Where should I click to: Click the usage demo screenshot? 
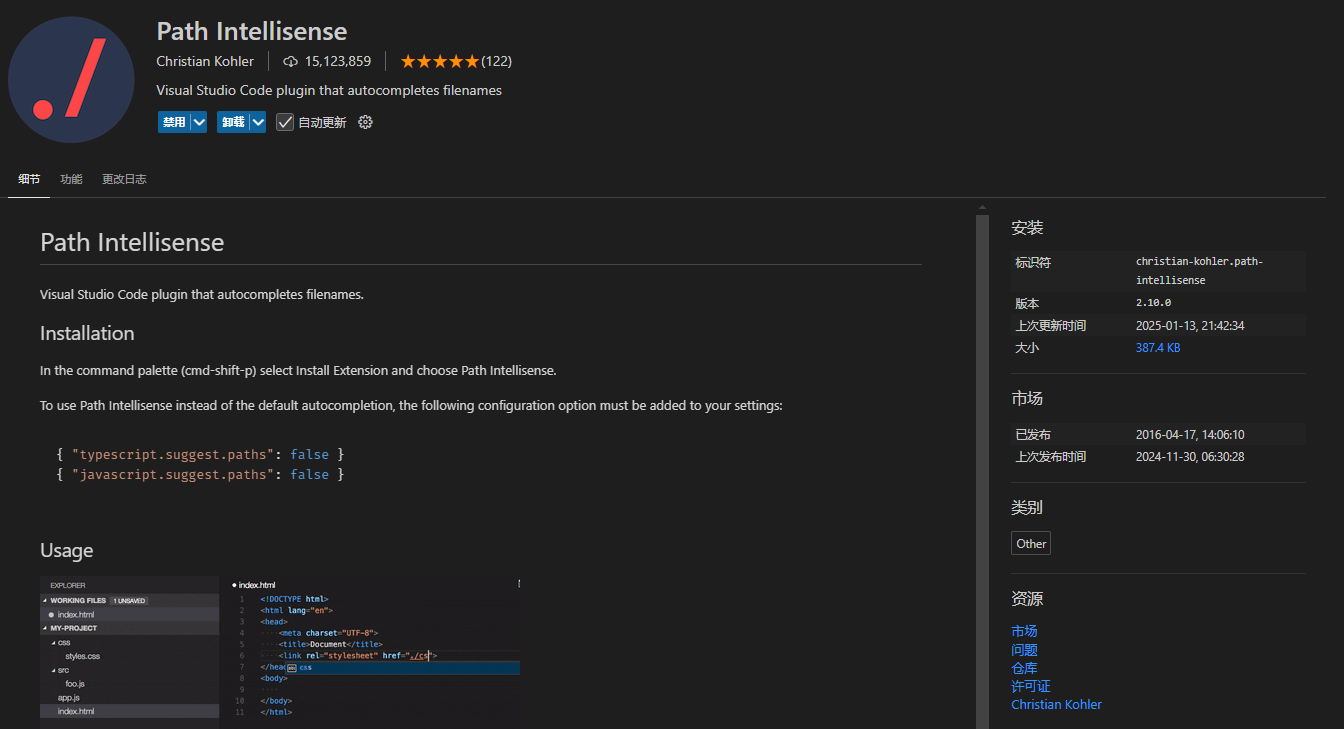pos(280,652)
